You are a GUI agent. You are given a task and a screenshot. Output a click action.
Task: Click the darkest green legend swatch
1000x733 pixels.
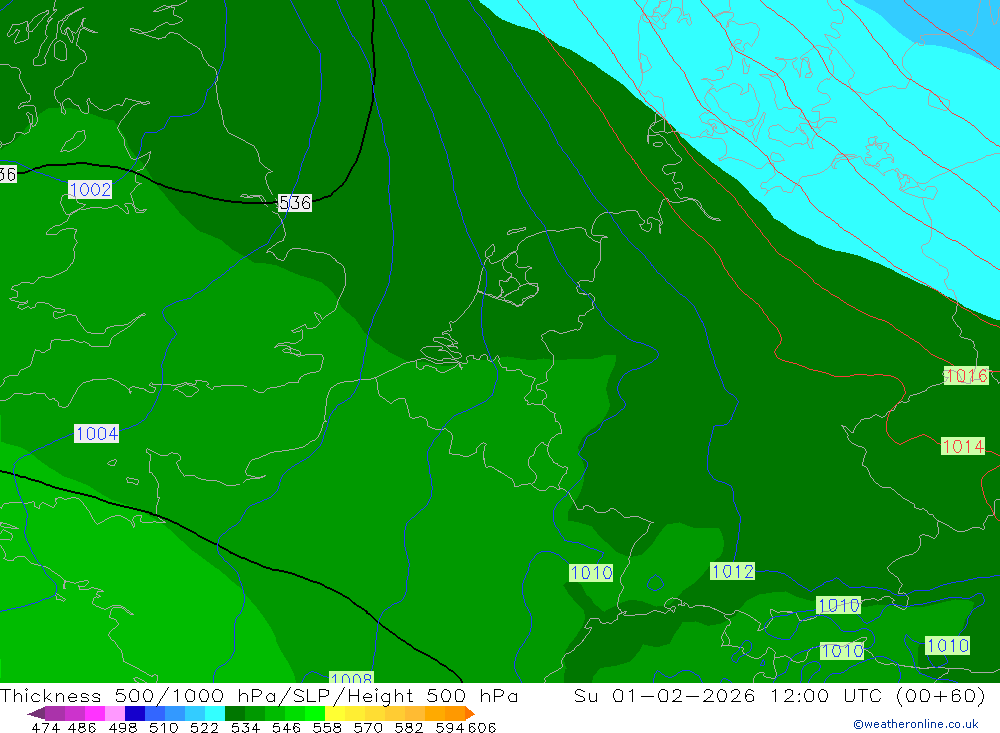[235, 713]
